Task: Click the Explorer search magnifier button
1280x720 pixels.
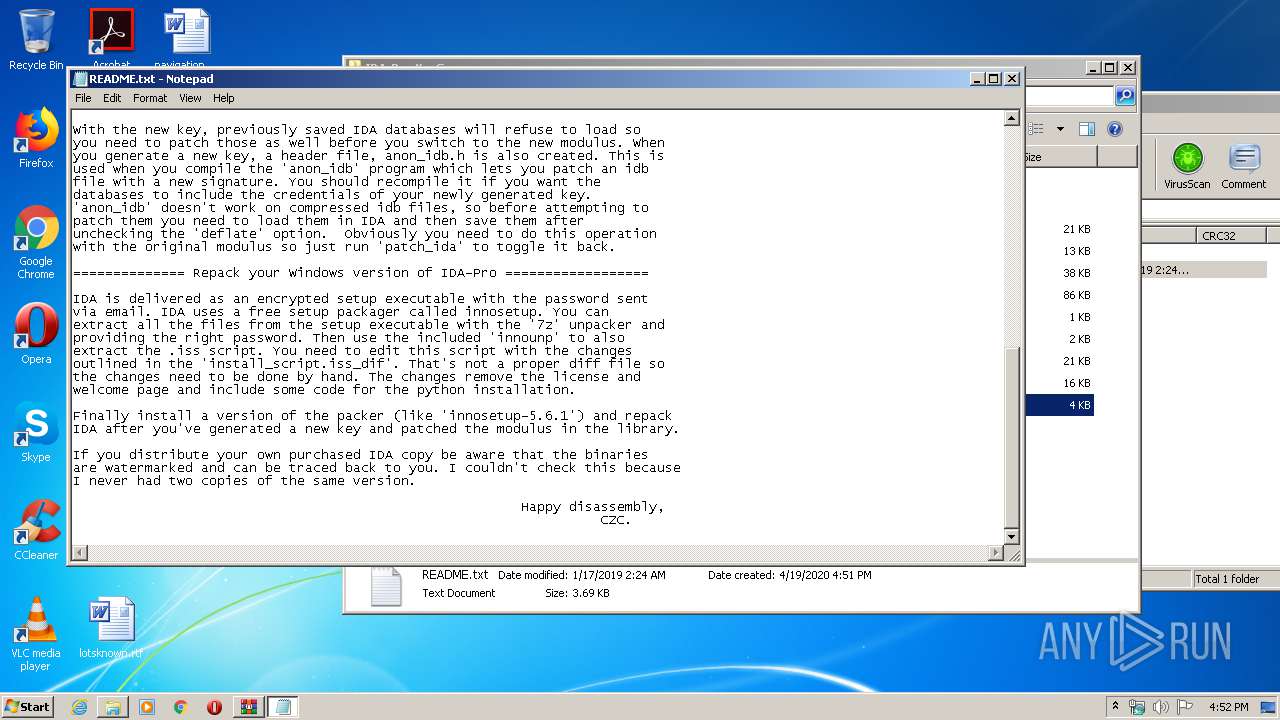Action: (x=1125, y=96)
